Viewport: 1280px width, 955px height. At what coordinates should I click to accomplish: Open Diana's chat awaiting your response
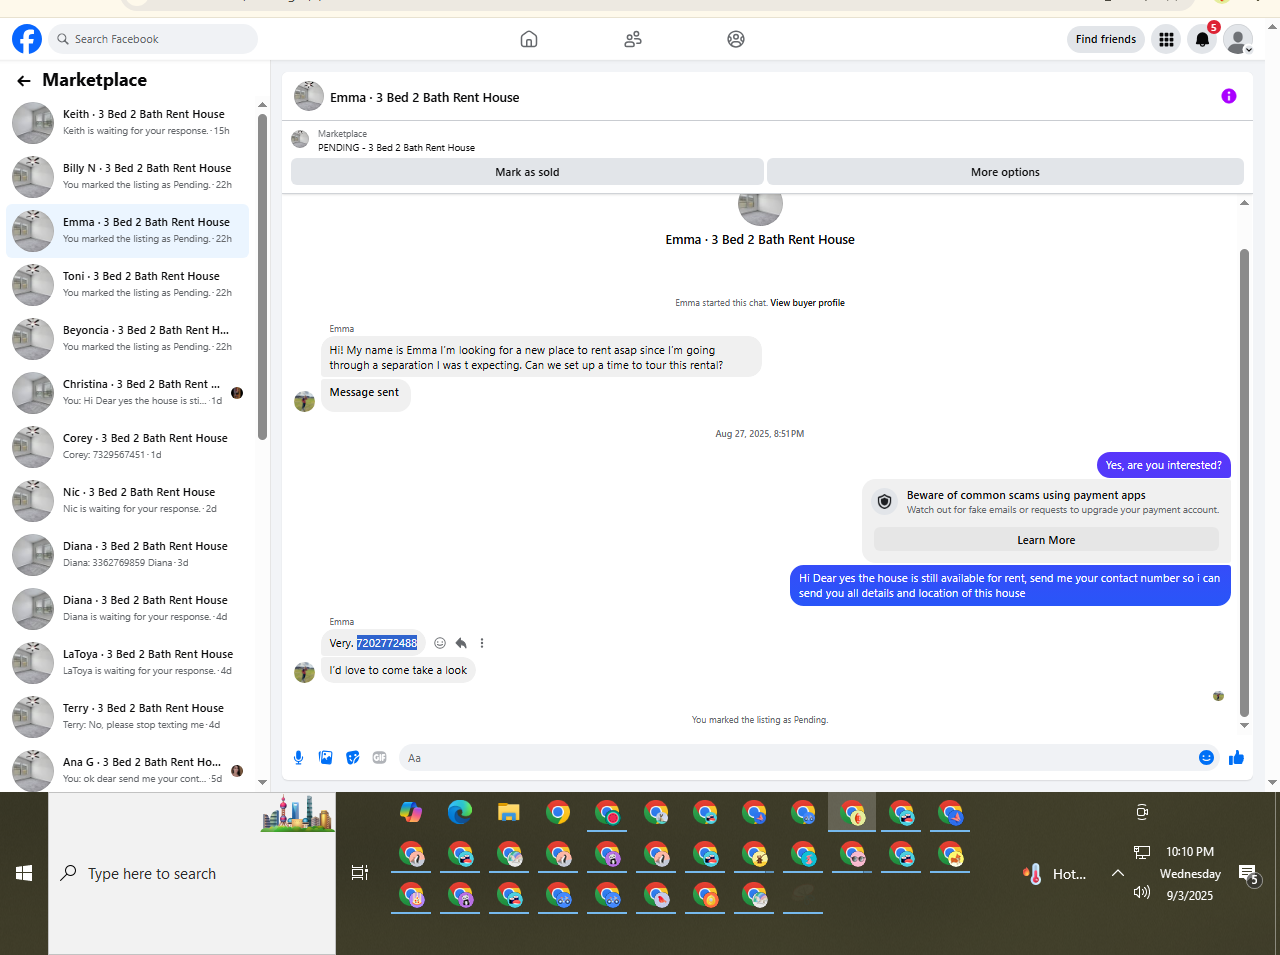[x=128, y=608]
